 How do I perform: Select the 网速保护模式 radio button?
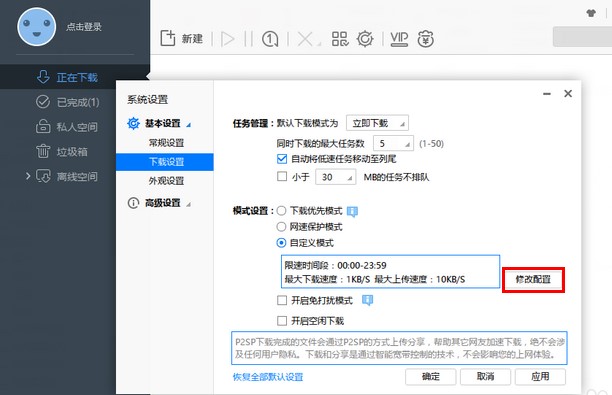[281, 227]
